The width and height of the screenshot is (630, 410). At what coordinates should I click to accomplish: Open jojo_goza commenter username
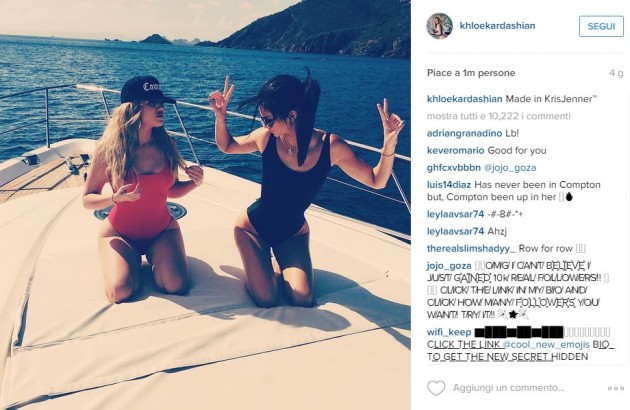coord(449,266)
